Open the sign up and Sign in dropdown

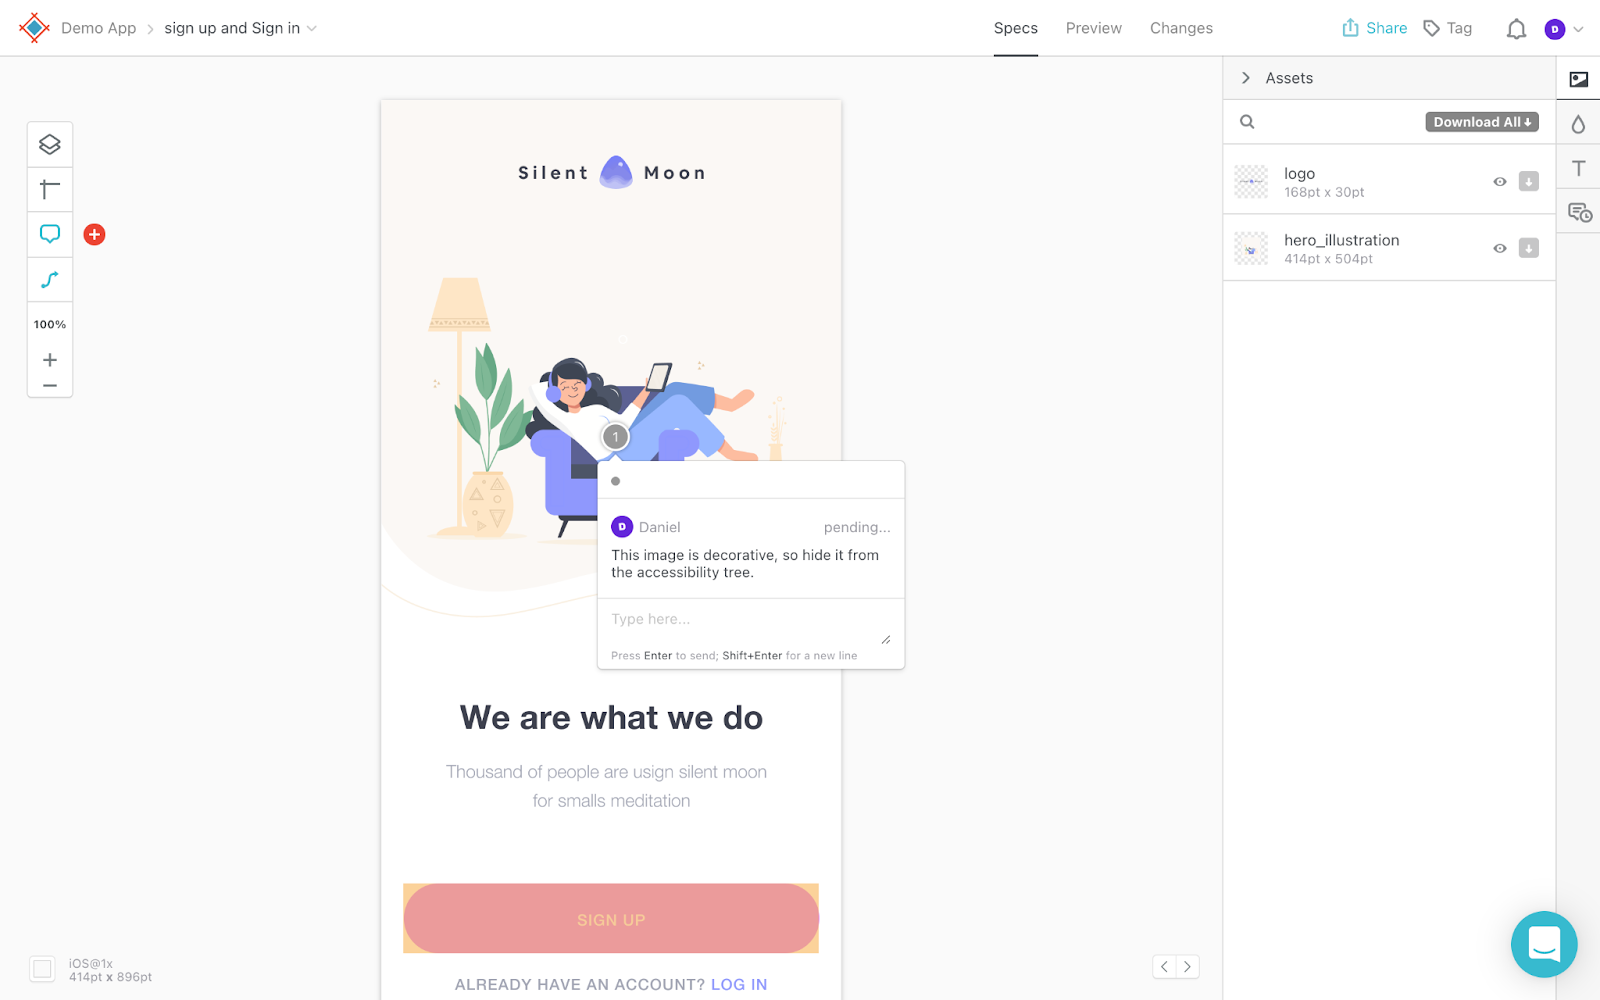pos(241,28)
